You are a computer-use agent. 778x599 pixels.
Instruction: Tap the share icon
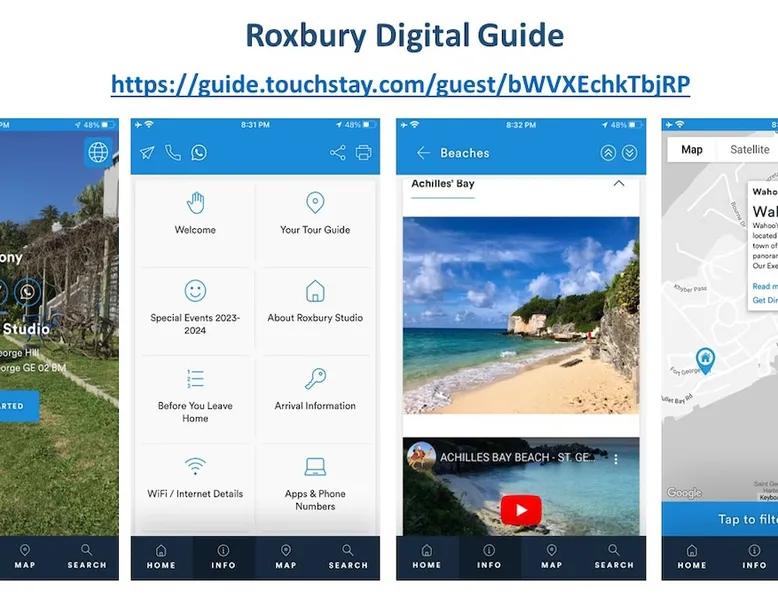[x=337, y=152]
